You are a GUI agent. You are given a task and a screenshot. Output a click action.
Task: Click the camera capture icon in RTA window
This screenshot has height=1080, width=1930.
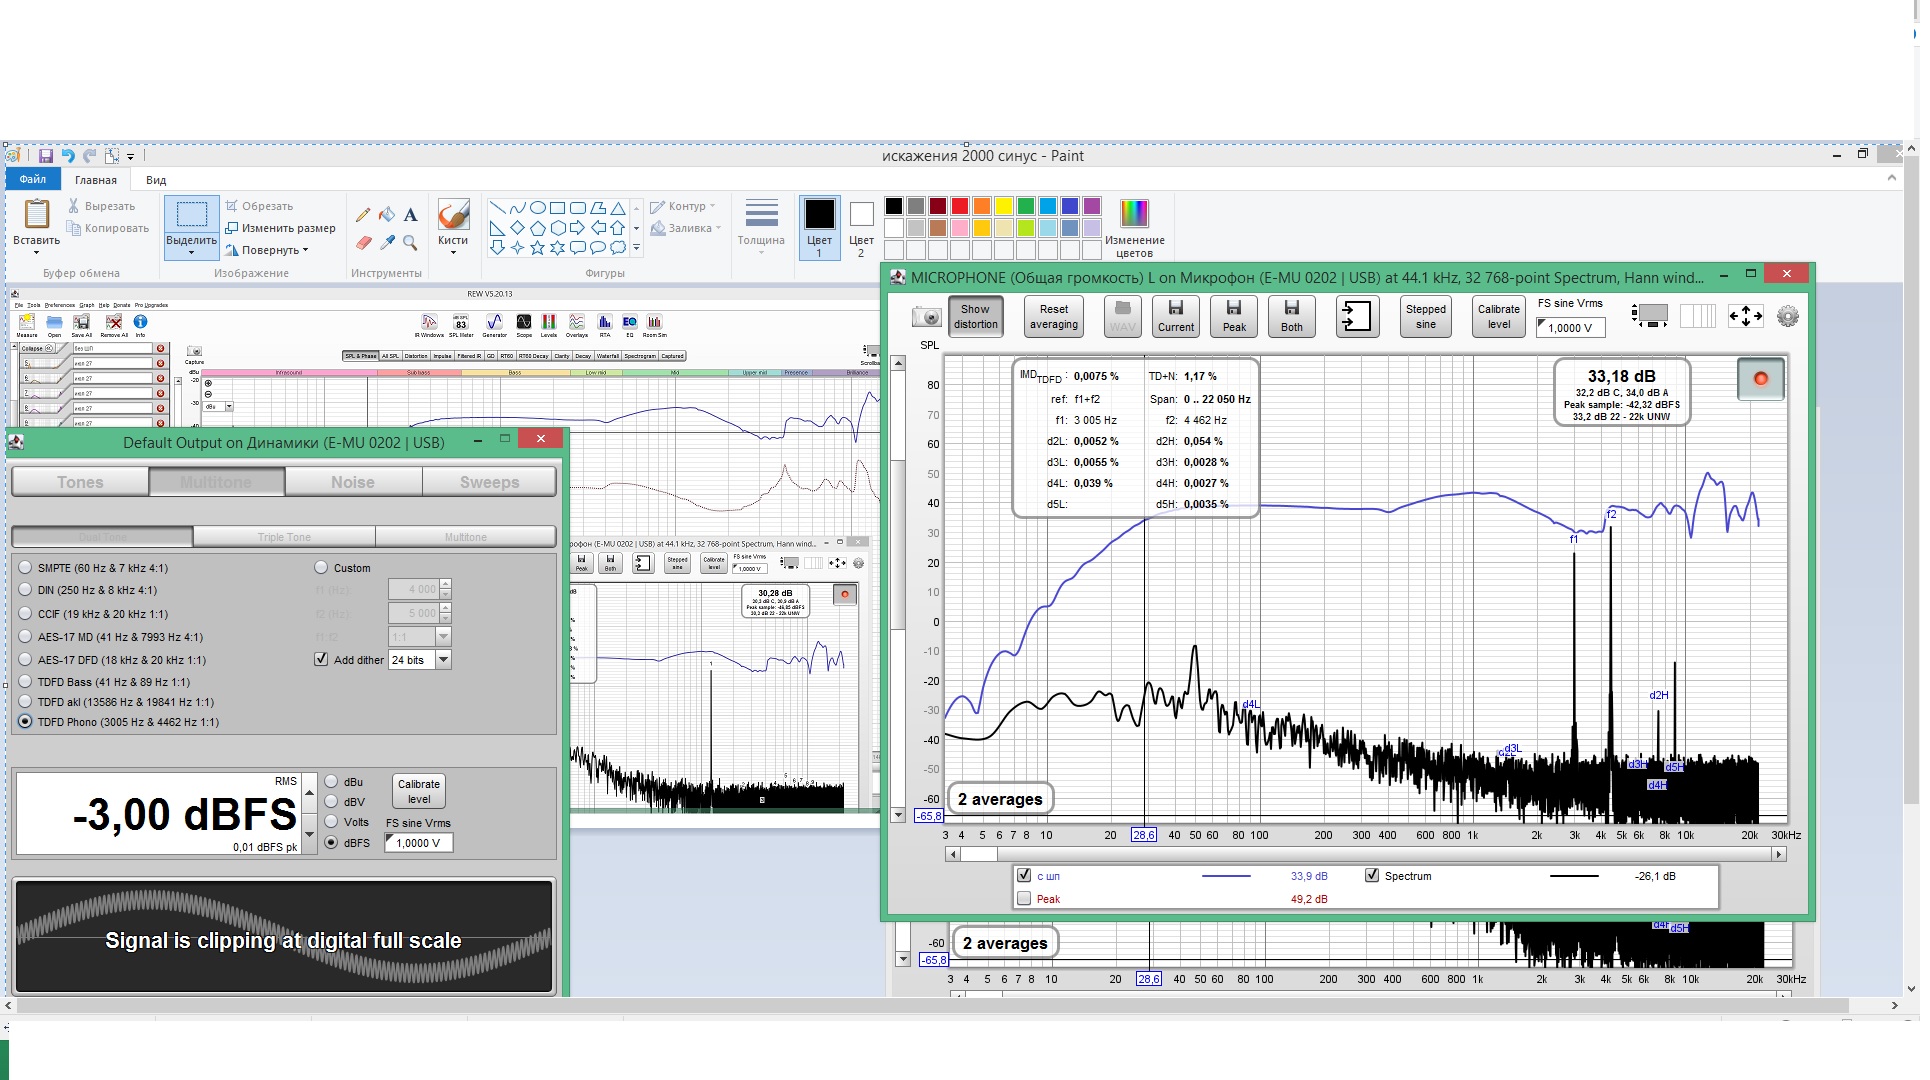tap(926, 317)
